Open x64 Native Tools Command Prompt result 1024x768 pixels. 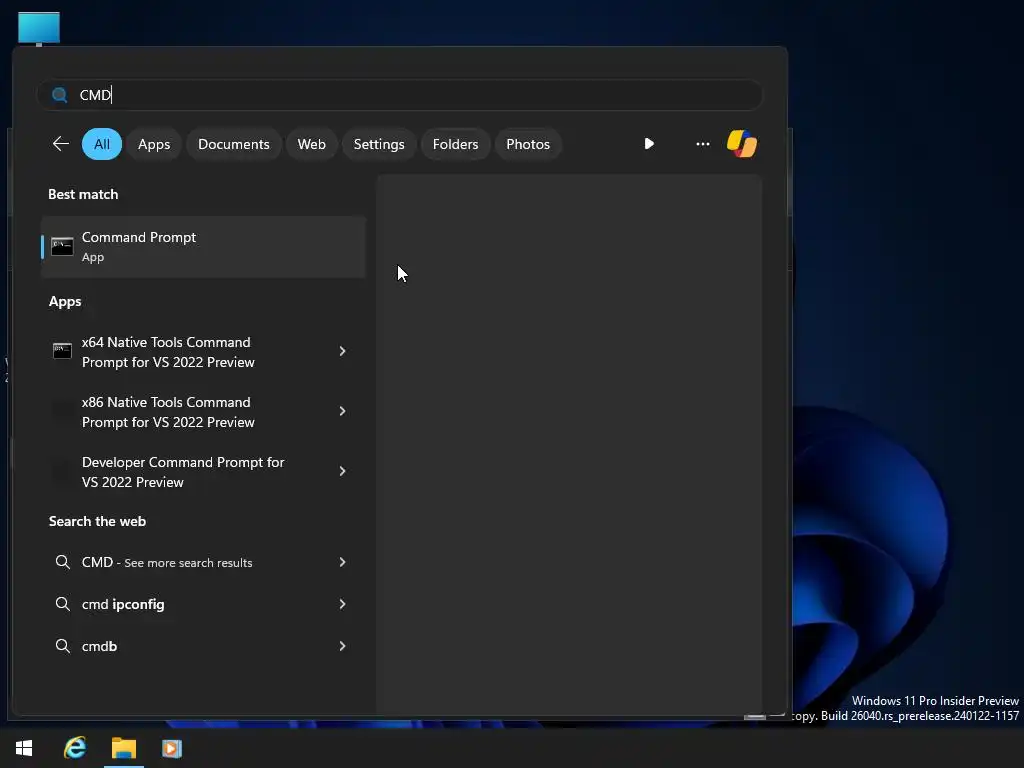[x=203, y=352]
